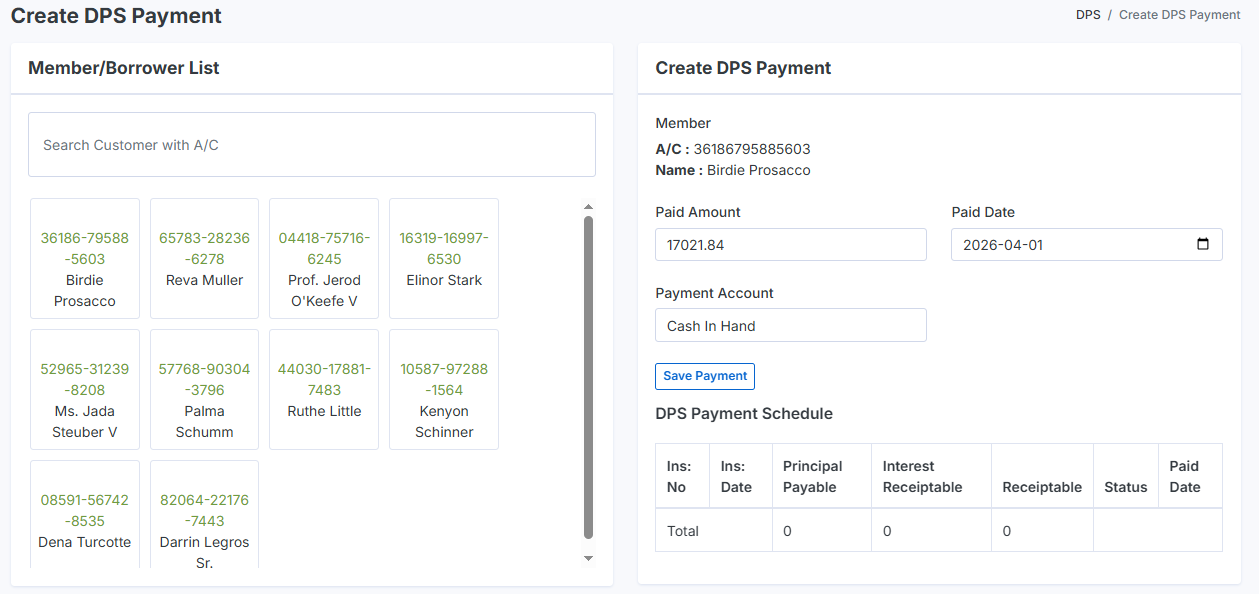
Task: Select Ms. Jada Steuber V card
Action: pyautogui.click(x=85, y=390)
